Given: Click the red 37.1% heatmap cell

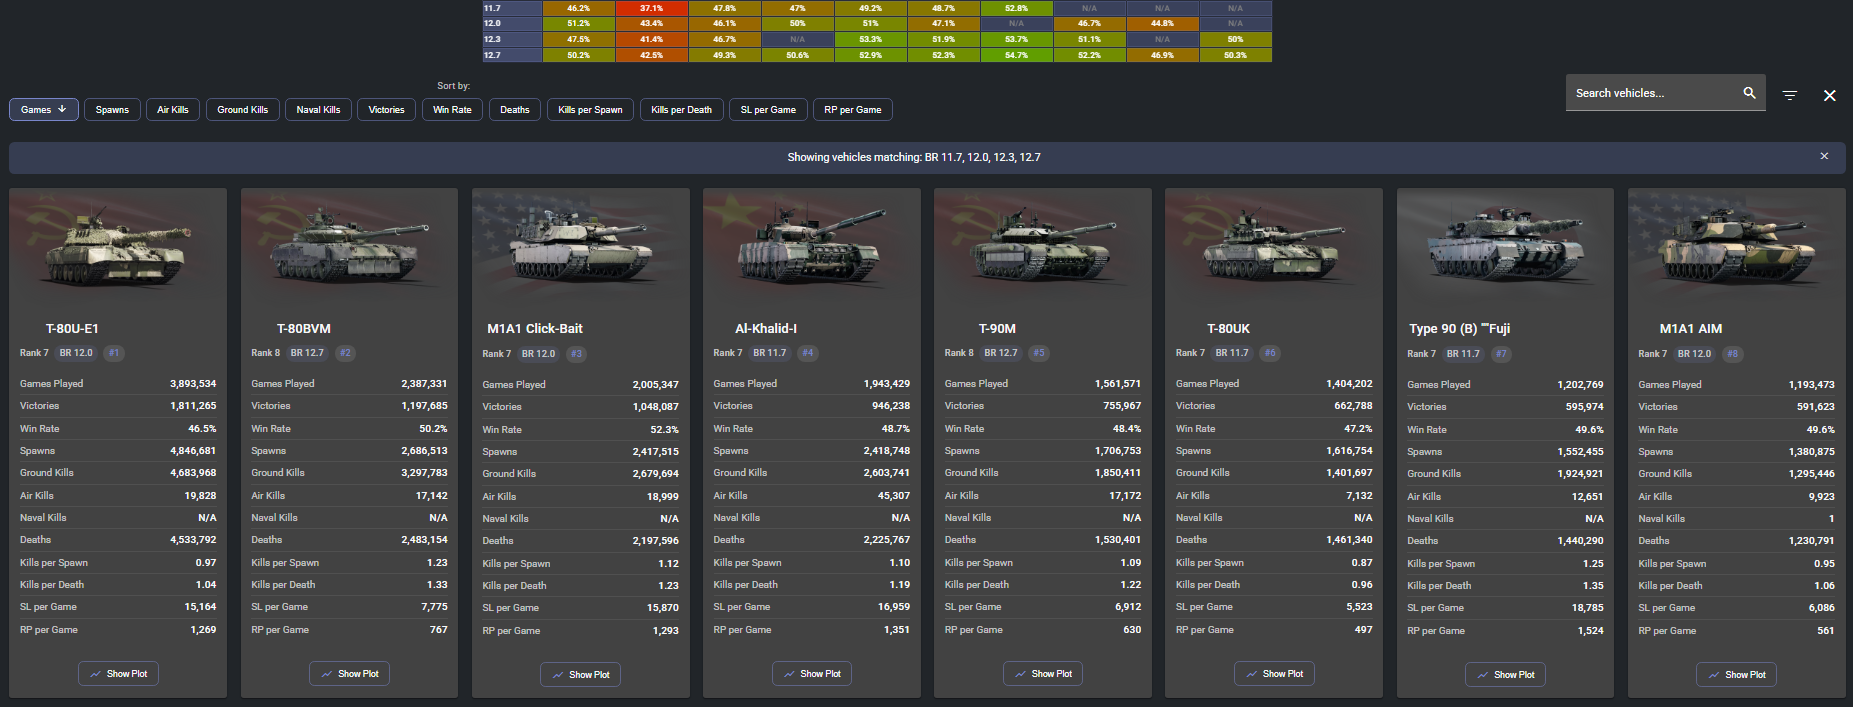Looking at the screenshot, I should pos(651,8).
